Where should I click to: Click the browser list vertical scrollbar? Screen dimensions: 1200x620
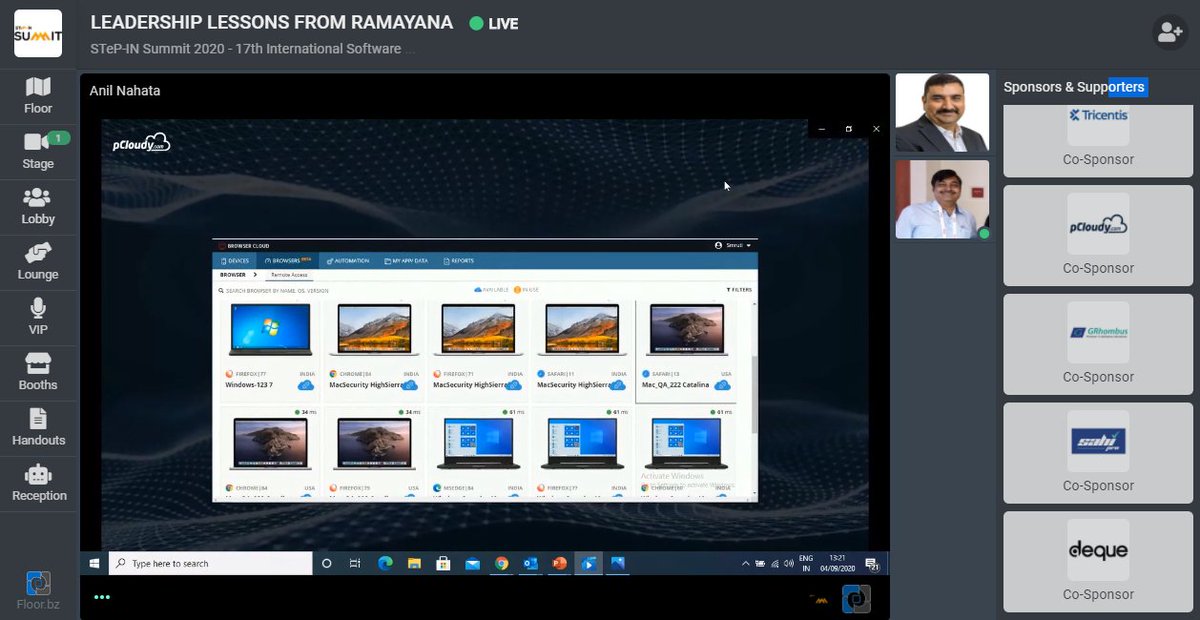(x=755, y=395)
